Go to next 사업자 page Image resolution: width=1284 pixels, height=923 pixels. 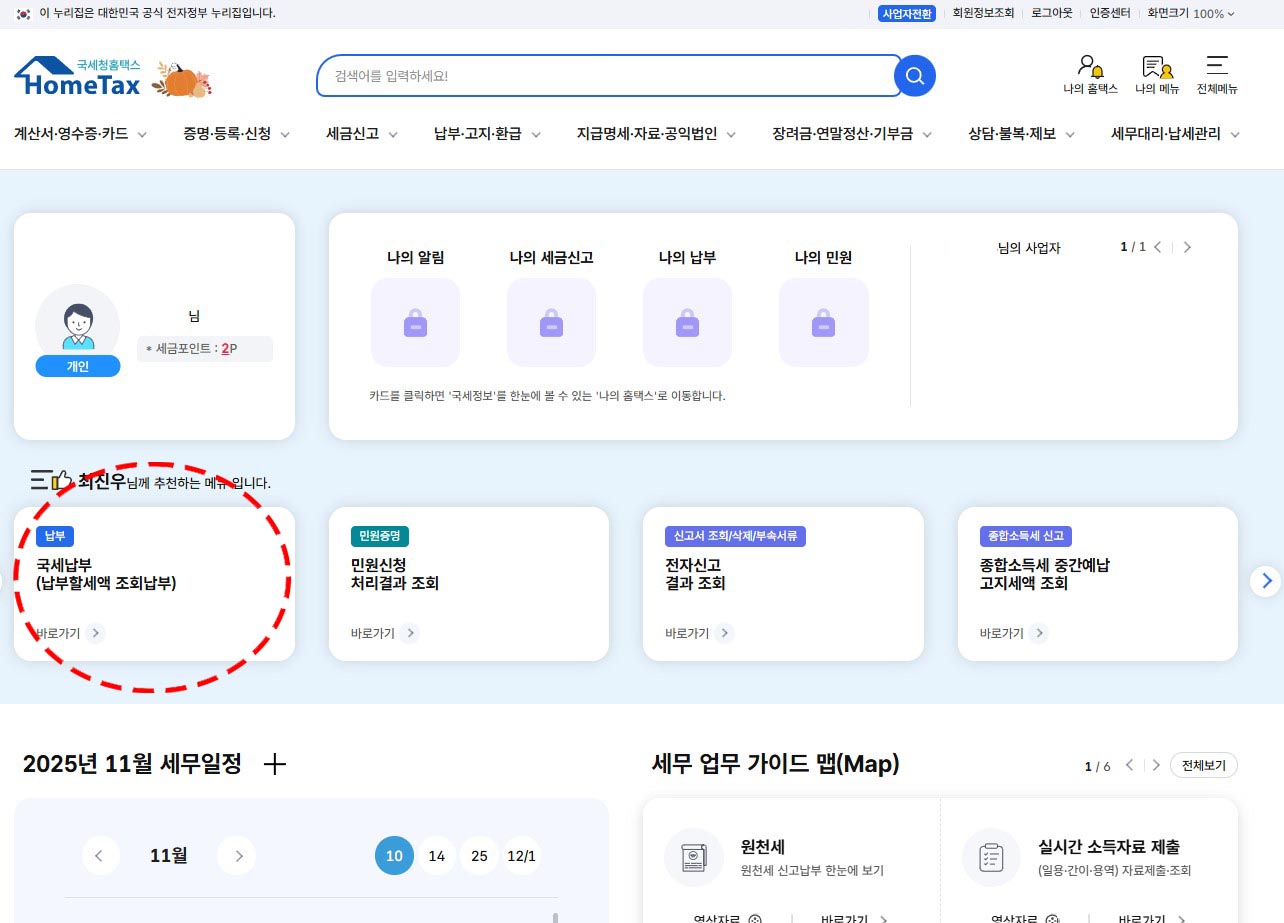click(x=1187, y=247)
